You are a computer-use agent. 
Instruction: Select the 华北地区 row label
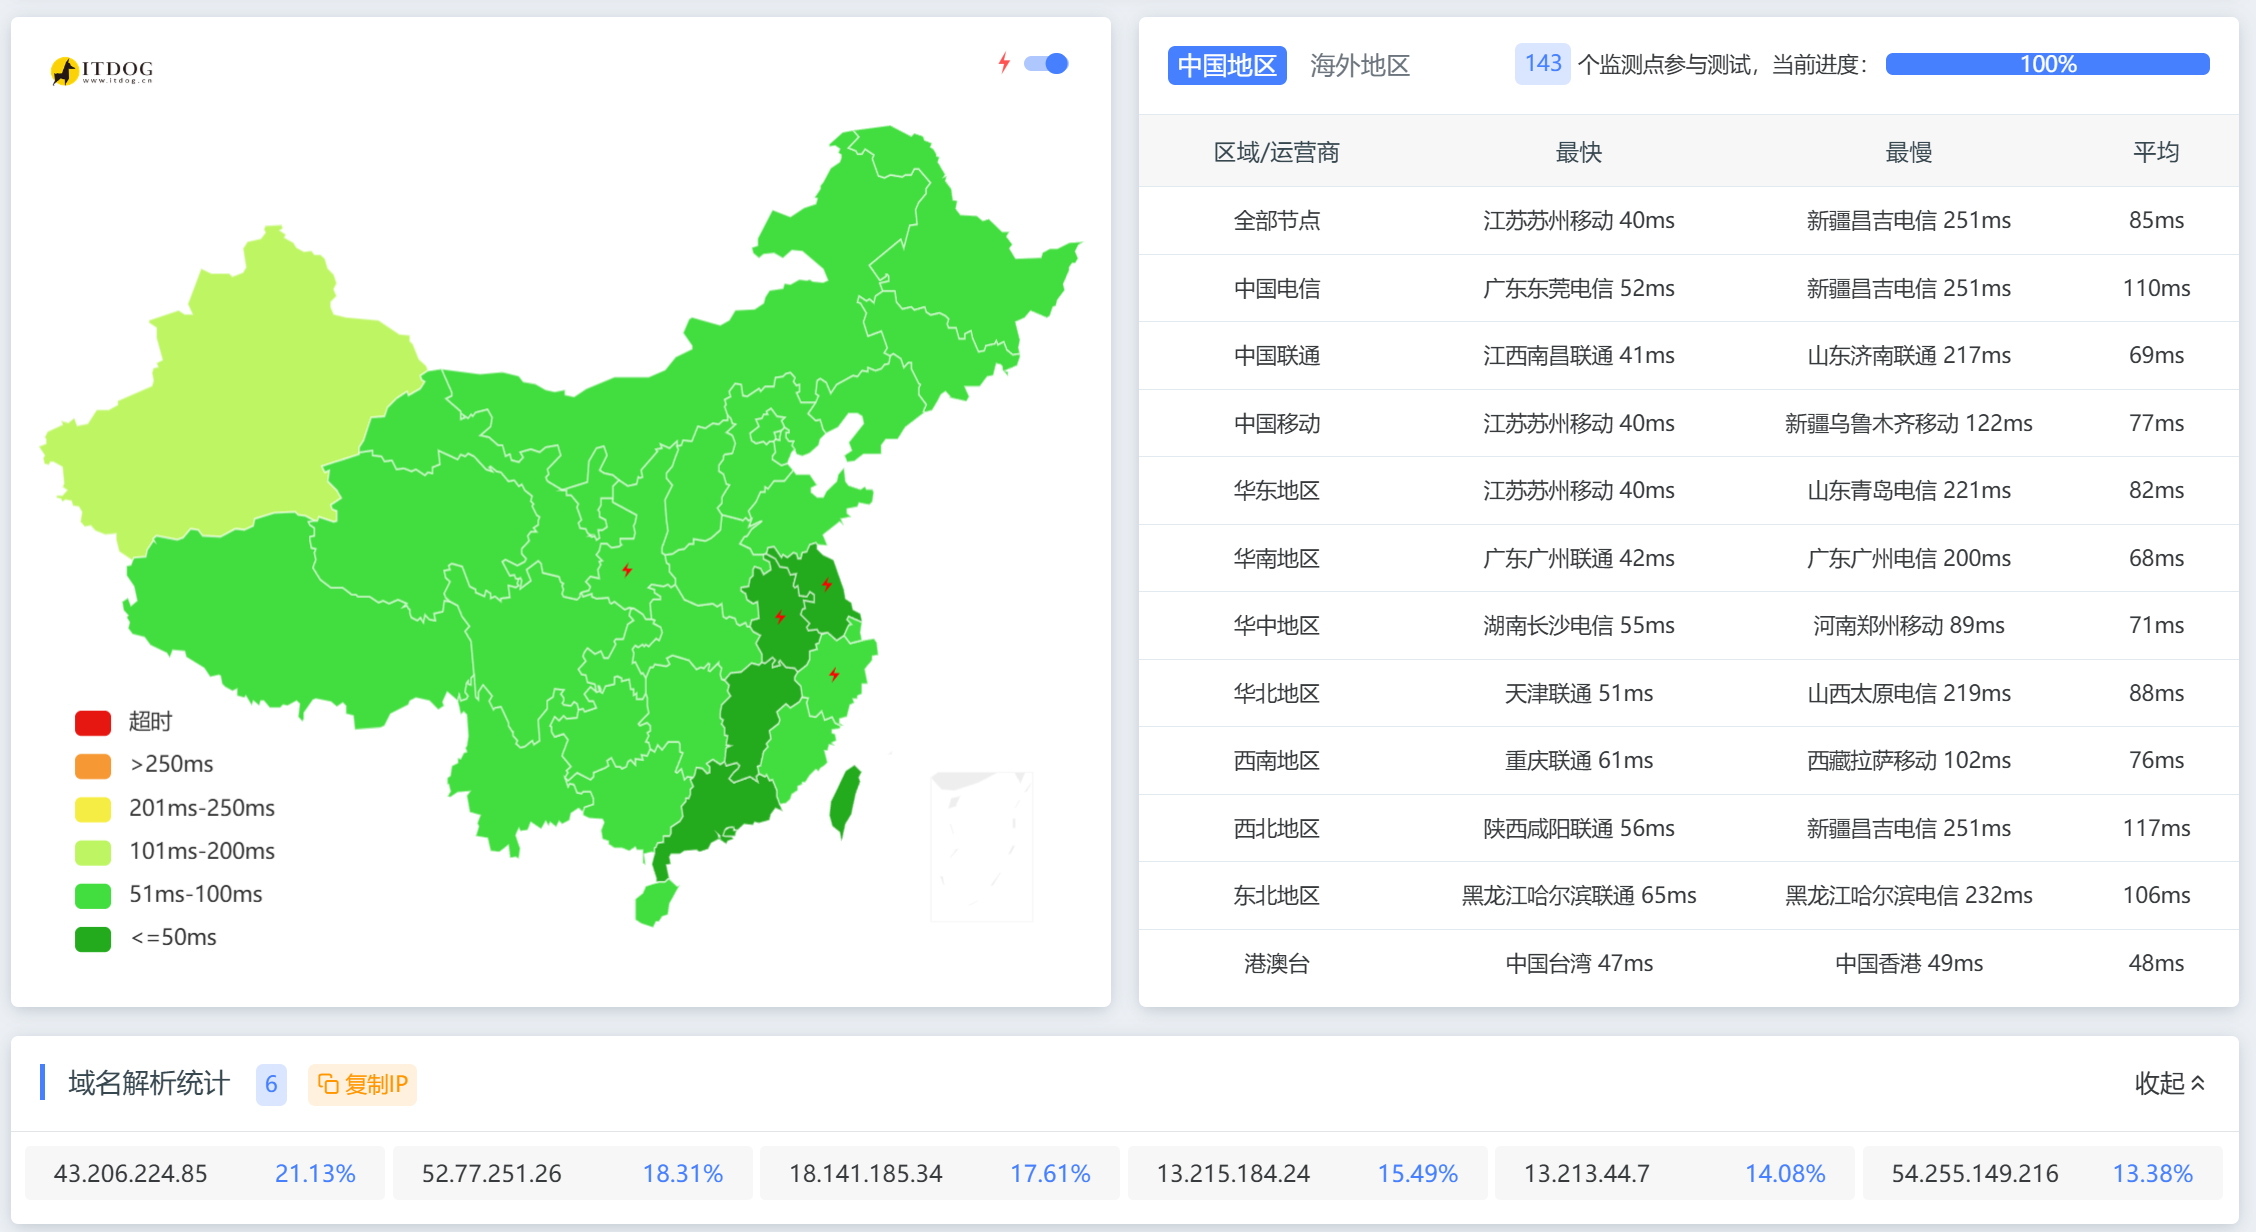click(x=1276, y=693)
